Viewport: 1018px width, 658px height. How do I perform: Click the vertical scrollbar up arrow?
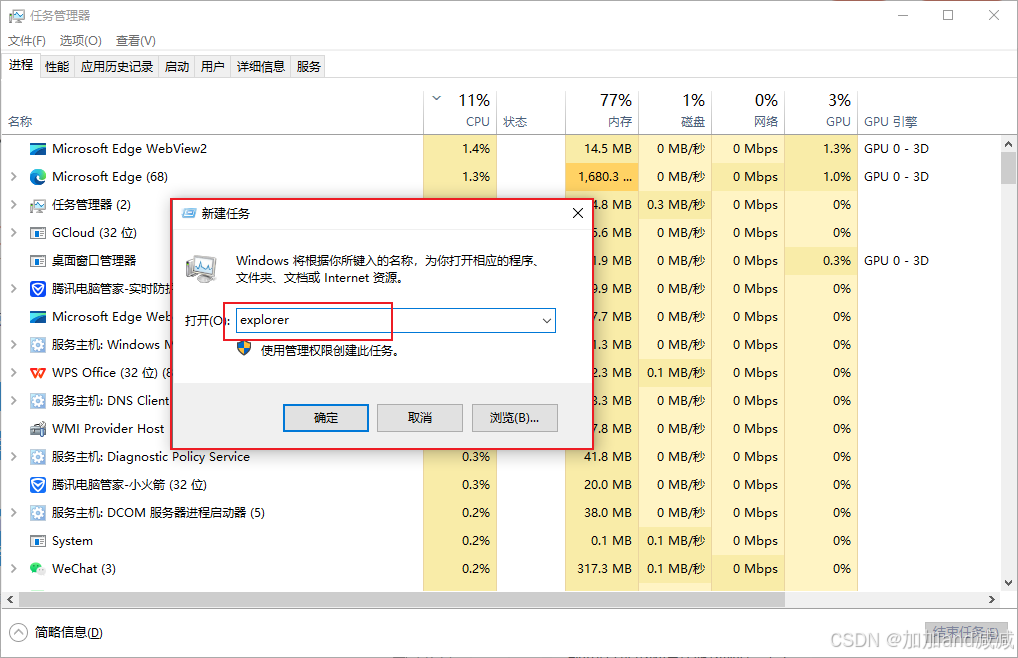(x=1008, y=144)
